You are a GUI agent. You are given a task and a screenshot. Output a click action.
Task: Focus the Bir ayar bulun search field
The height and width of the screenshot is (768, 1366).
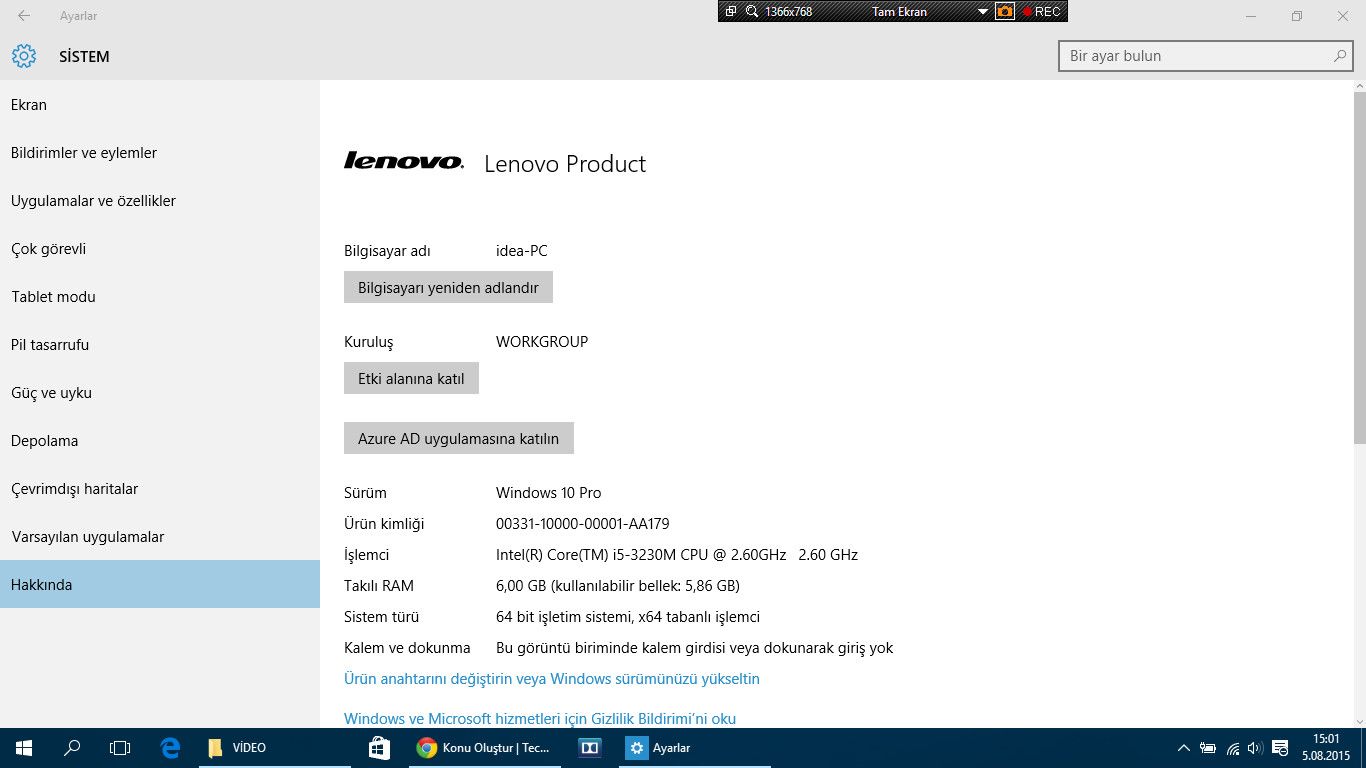(1206, 56)
